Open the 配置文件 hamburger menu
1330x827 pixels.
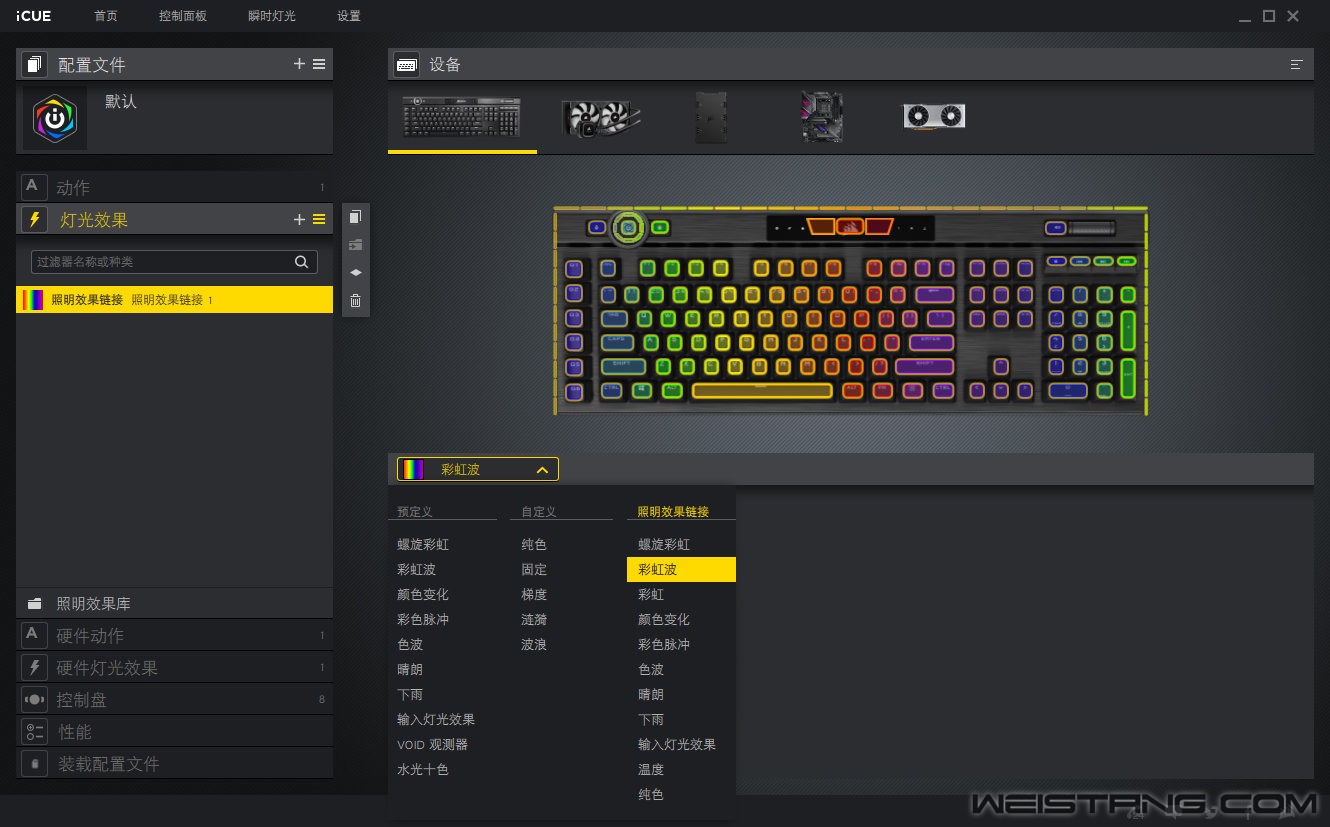coord(319,64)
